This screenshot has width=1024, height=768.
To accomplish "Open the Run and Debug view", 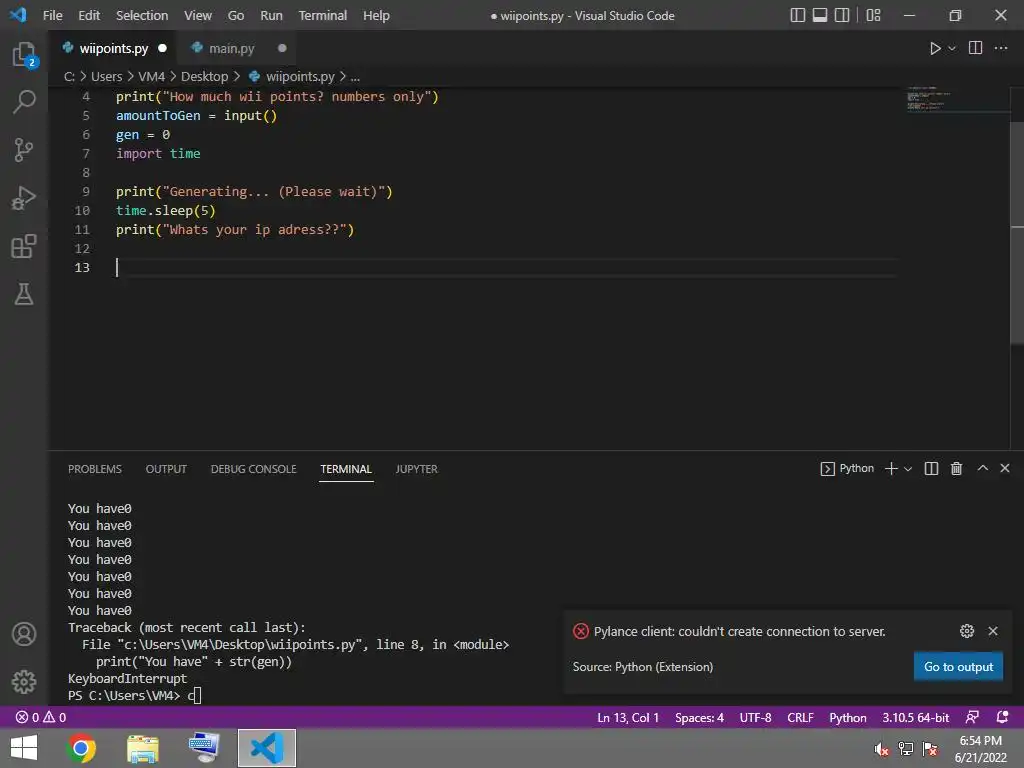I will pos(24,198).
